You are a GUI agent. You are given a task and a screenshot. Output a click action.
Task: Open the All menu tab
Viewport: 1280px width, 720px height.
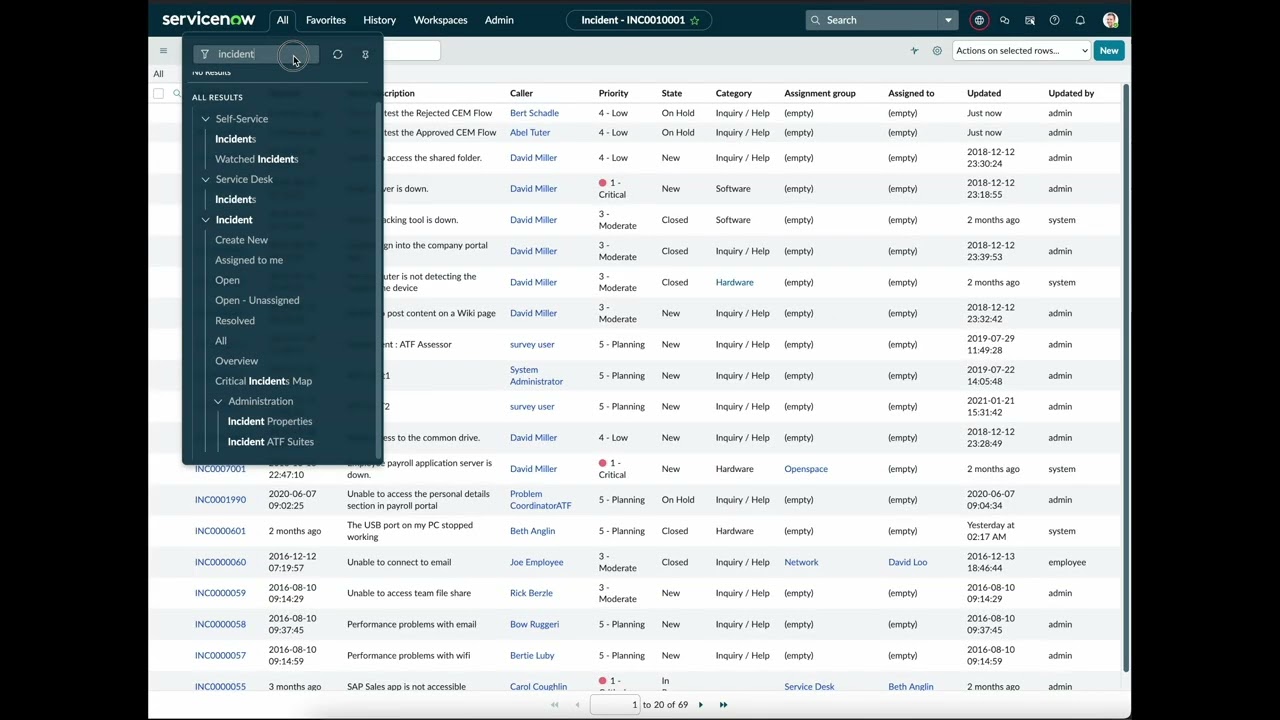point(283,20)
